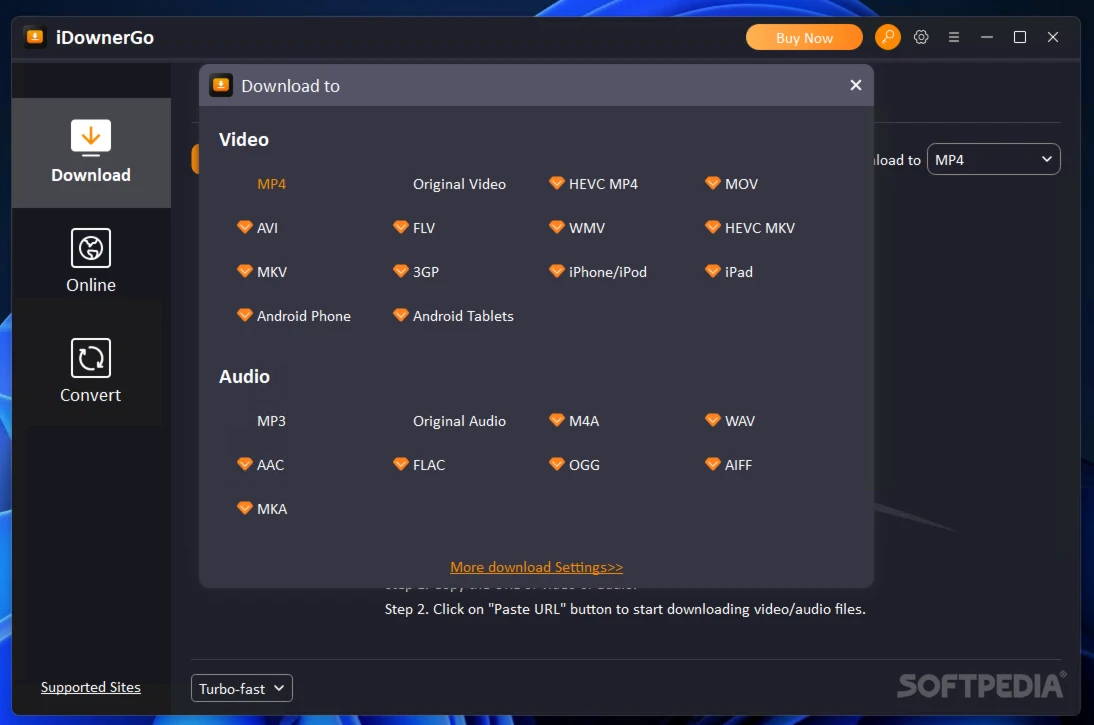Open the Supported Sites link
1094x725 pixels.
tap(91, 687)
